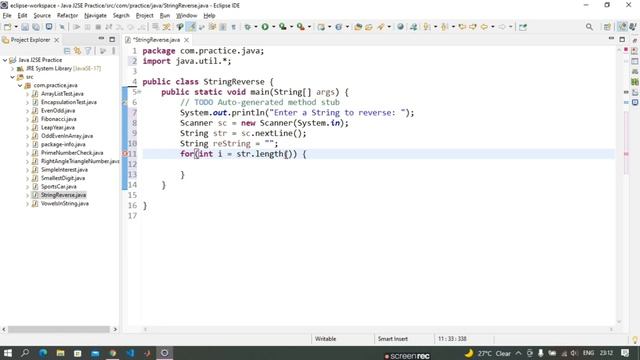Open the Project menu
Viewport: 640px width, 360px height.
pos(144,16)
